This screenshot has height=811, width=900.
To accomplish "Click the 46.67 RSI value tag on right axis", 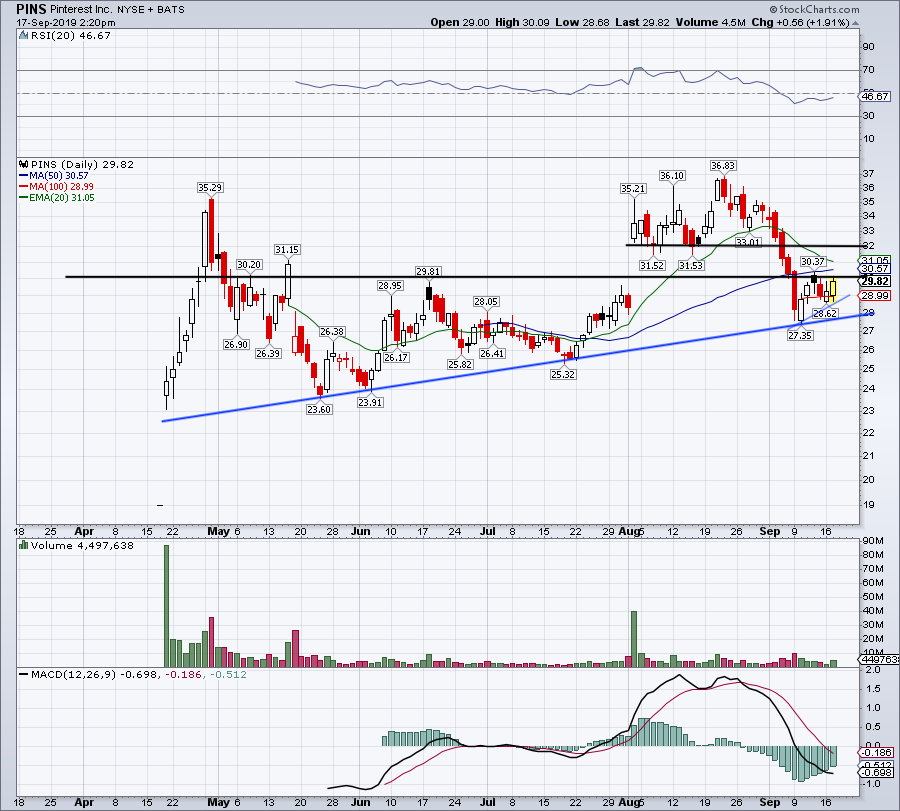I will pyautogui.click(x=875, y=96).
